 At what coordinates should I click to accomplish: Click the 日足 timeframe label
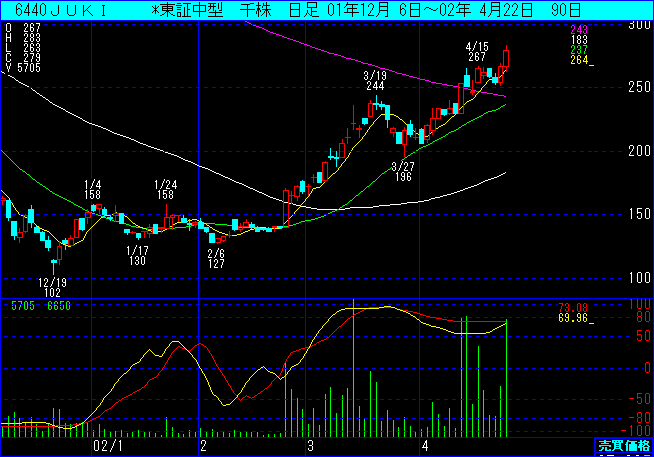click(304, 10)
